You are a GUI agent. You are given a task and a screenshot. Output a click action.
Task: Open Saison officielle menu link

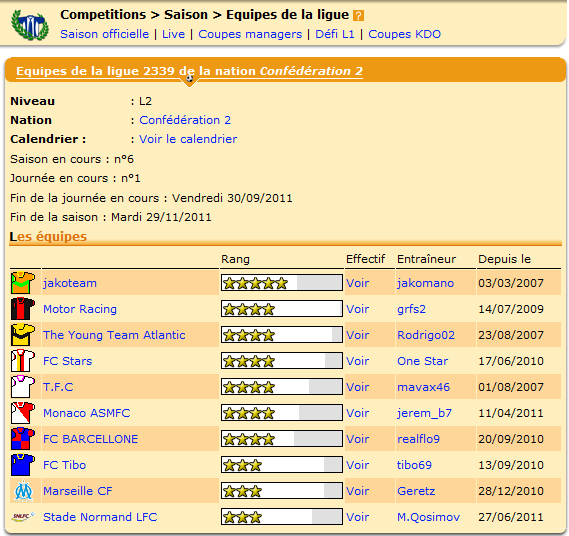pos(105,34)
